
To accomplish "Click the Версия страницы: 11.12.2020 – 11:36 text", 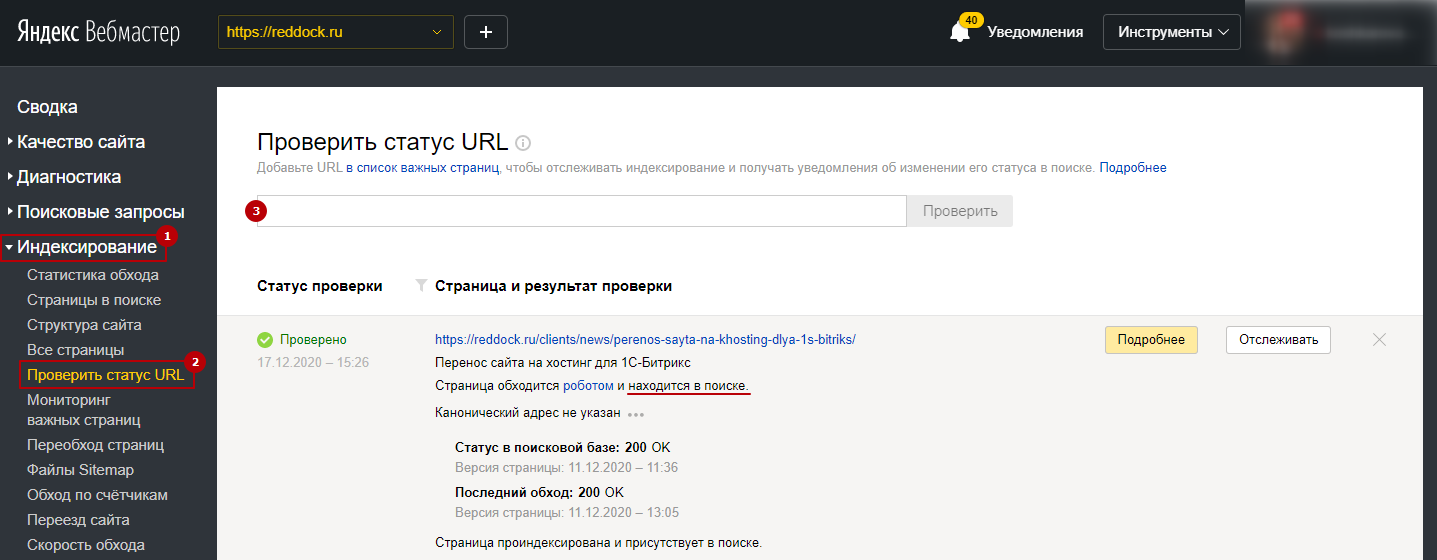I will point(567,468).
